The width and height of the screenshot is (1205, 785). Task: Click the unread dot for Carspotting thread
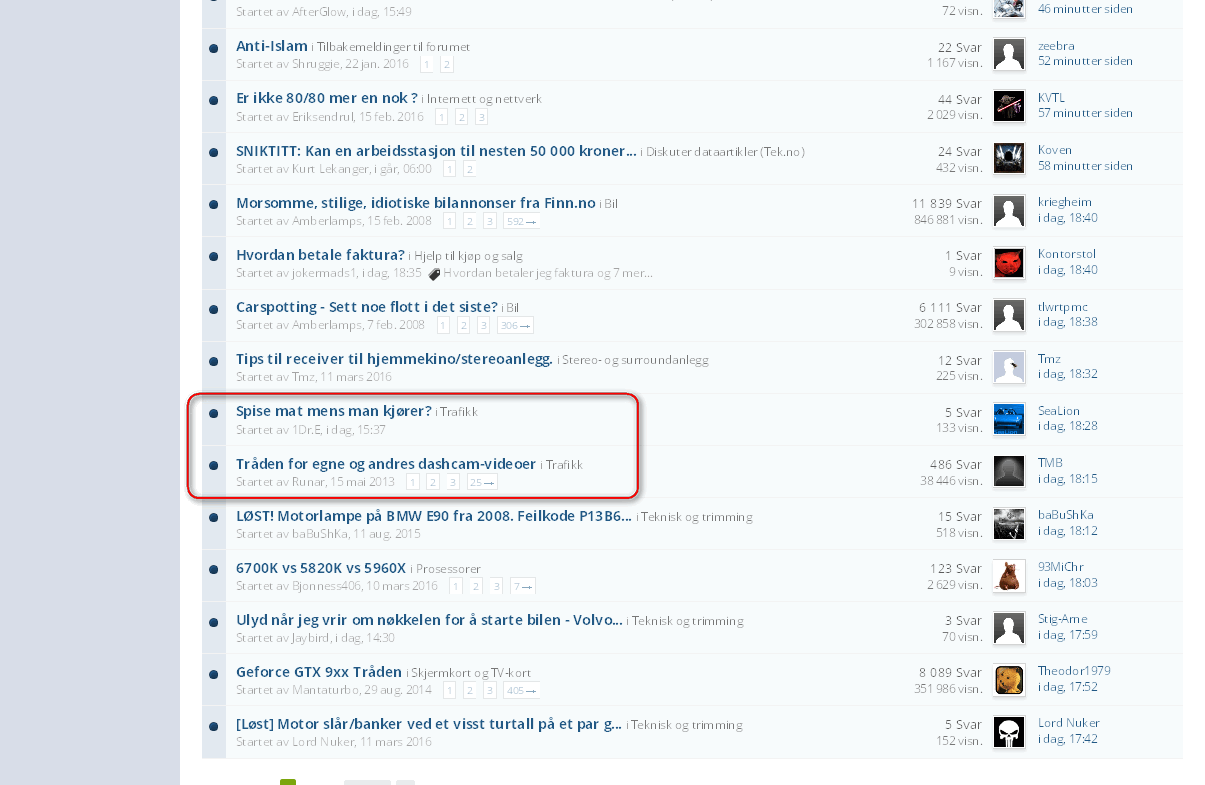[x=214, y=309]
